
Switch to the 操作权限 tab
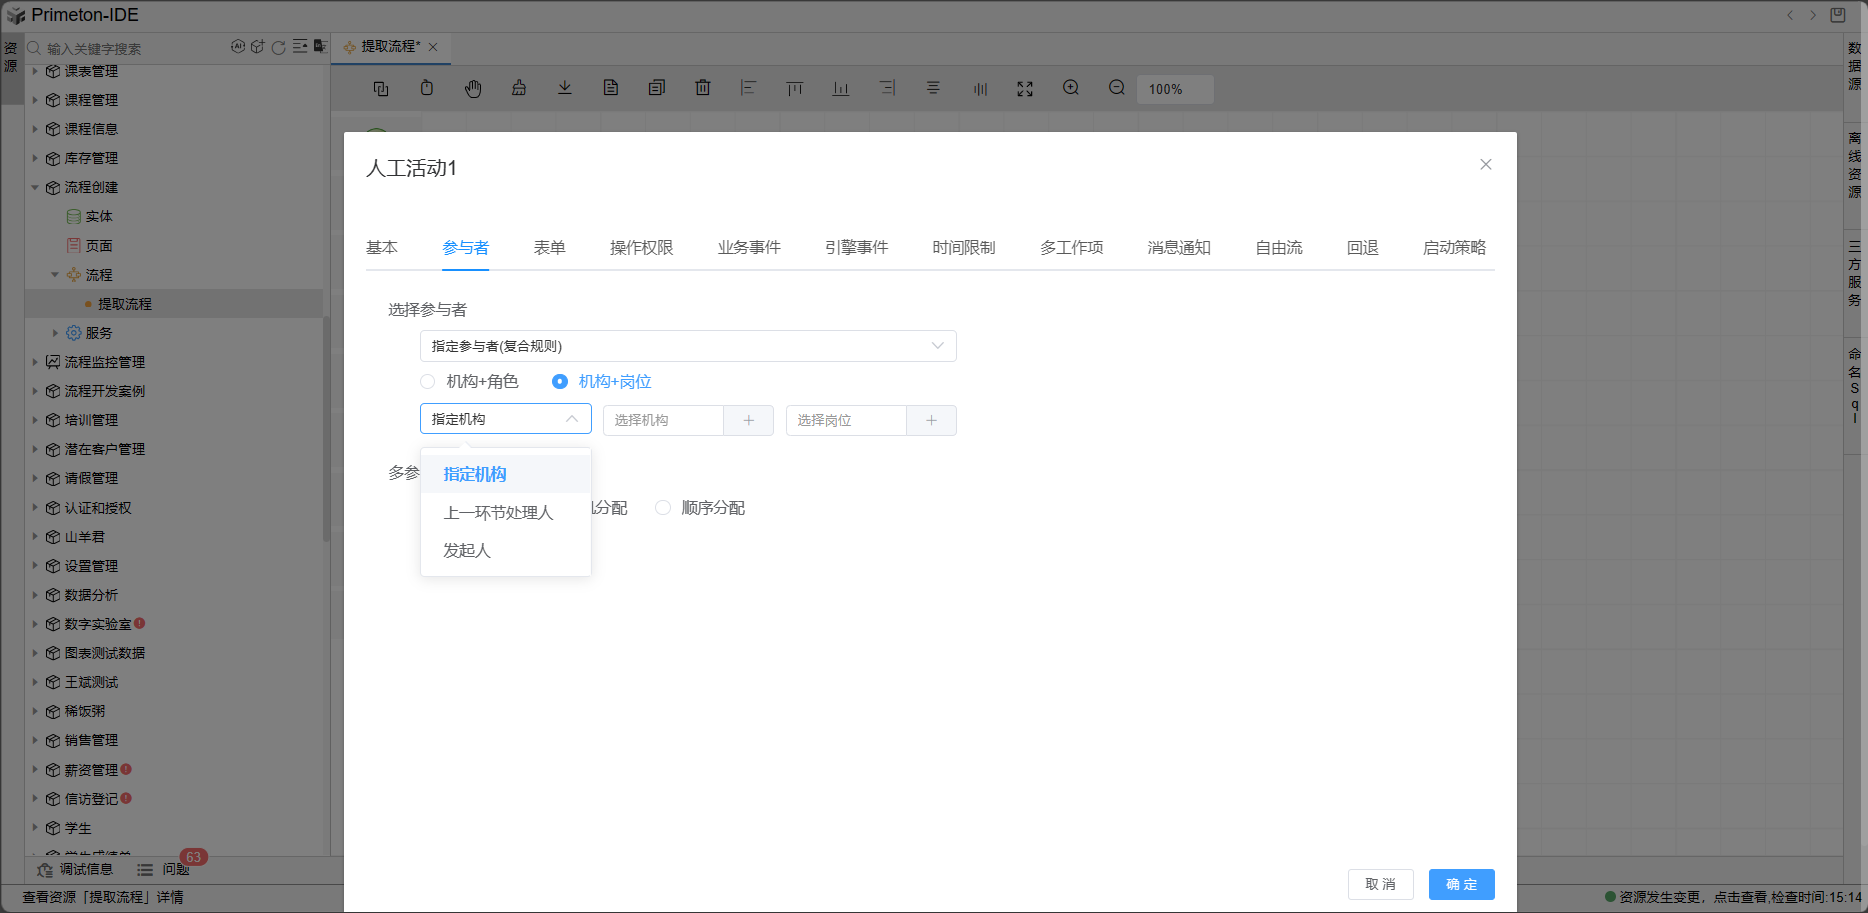pyautogui.click(x=641, y=248)
